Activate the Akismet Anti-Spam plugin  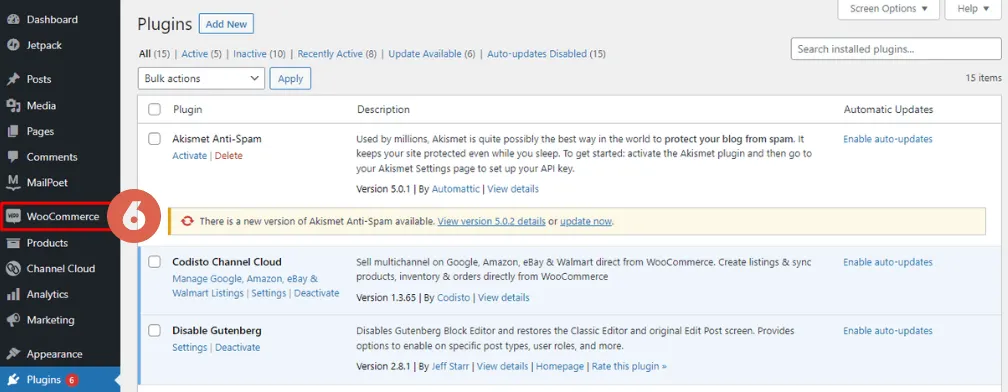tap(190, 156)
